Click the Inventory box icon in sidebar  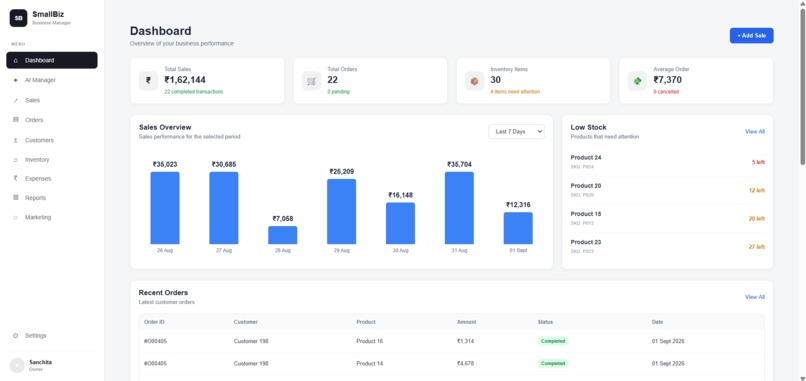[x=15, y=160]
